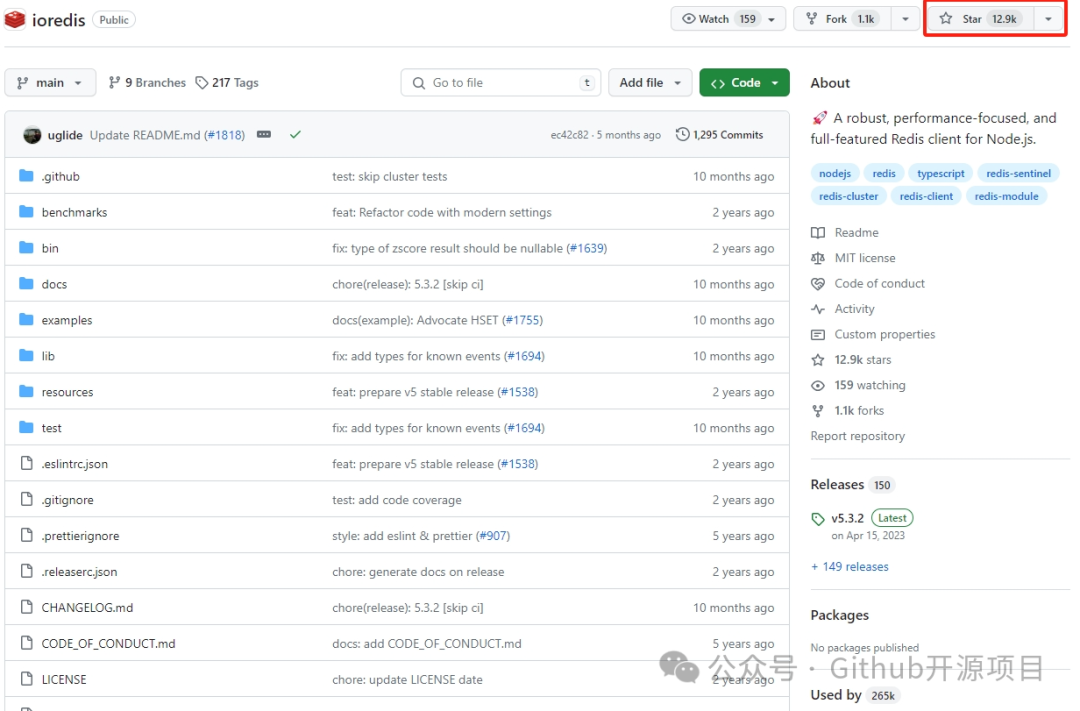Click the LICENSE file icon
1080x711 pixels.
[x=27, y=679]
